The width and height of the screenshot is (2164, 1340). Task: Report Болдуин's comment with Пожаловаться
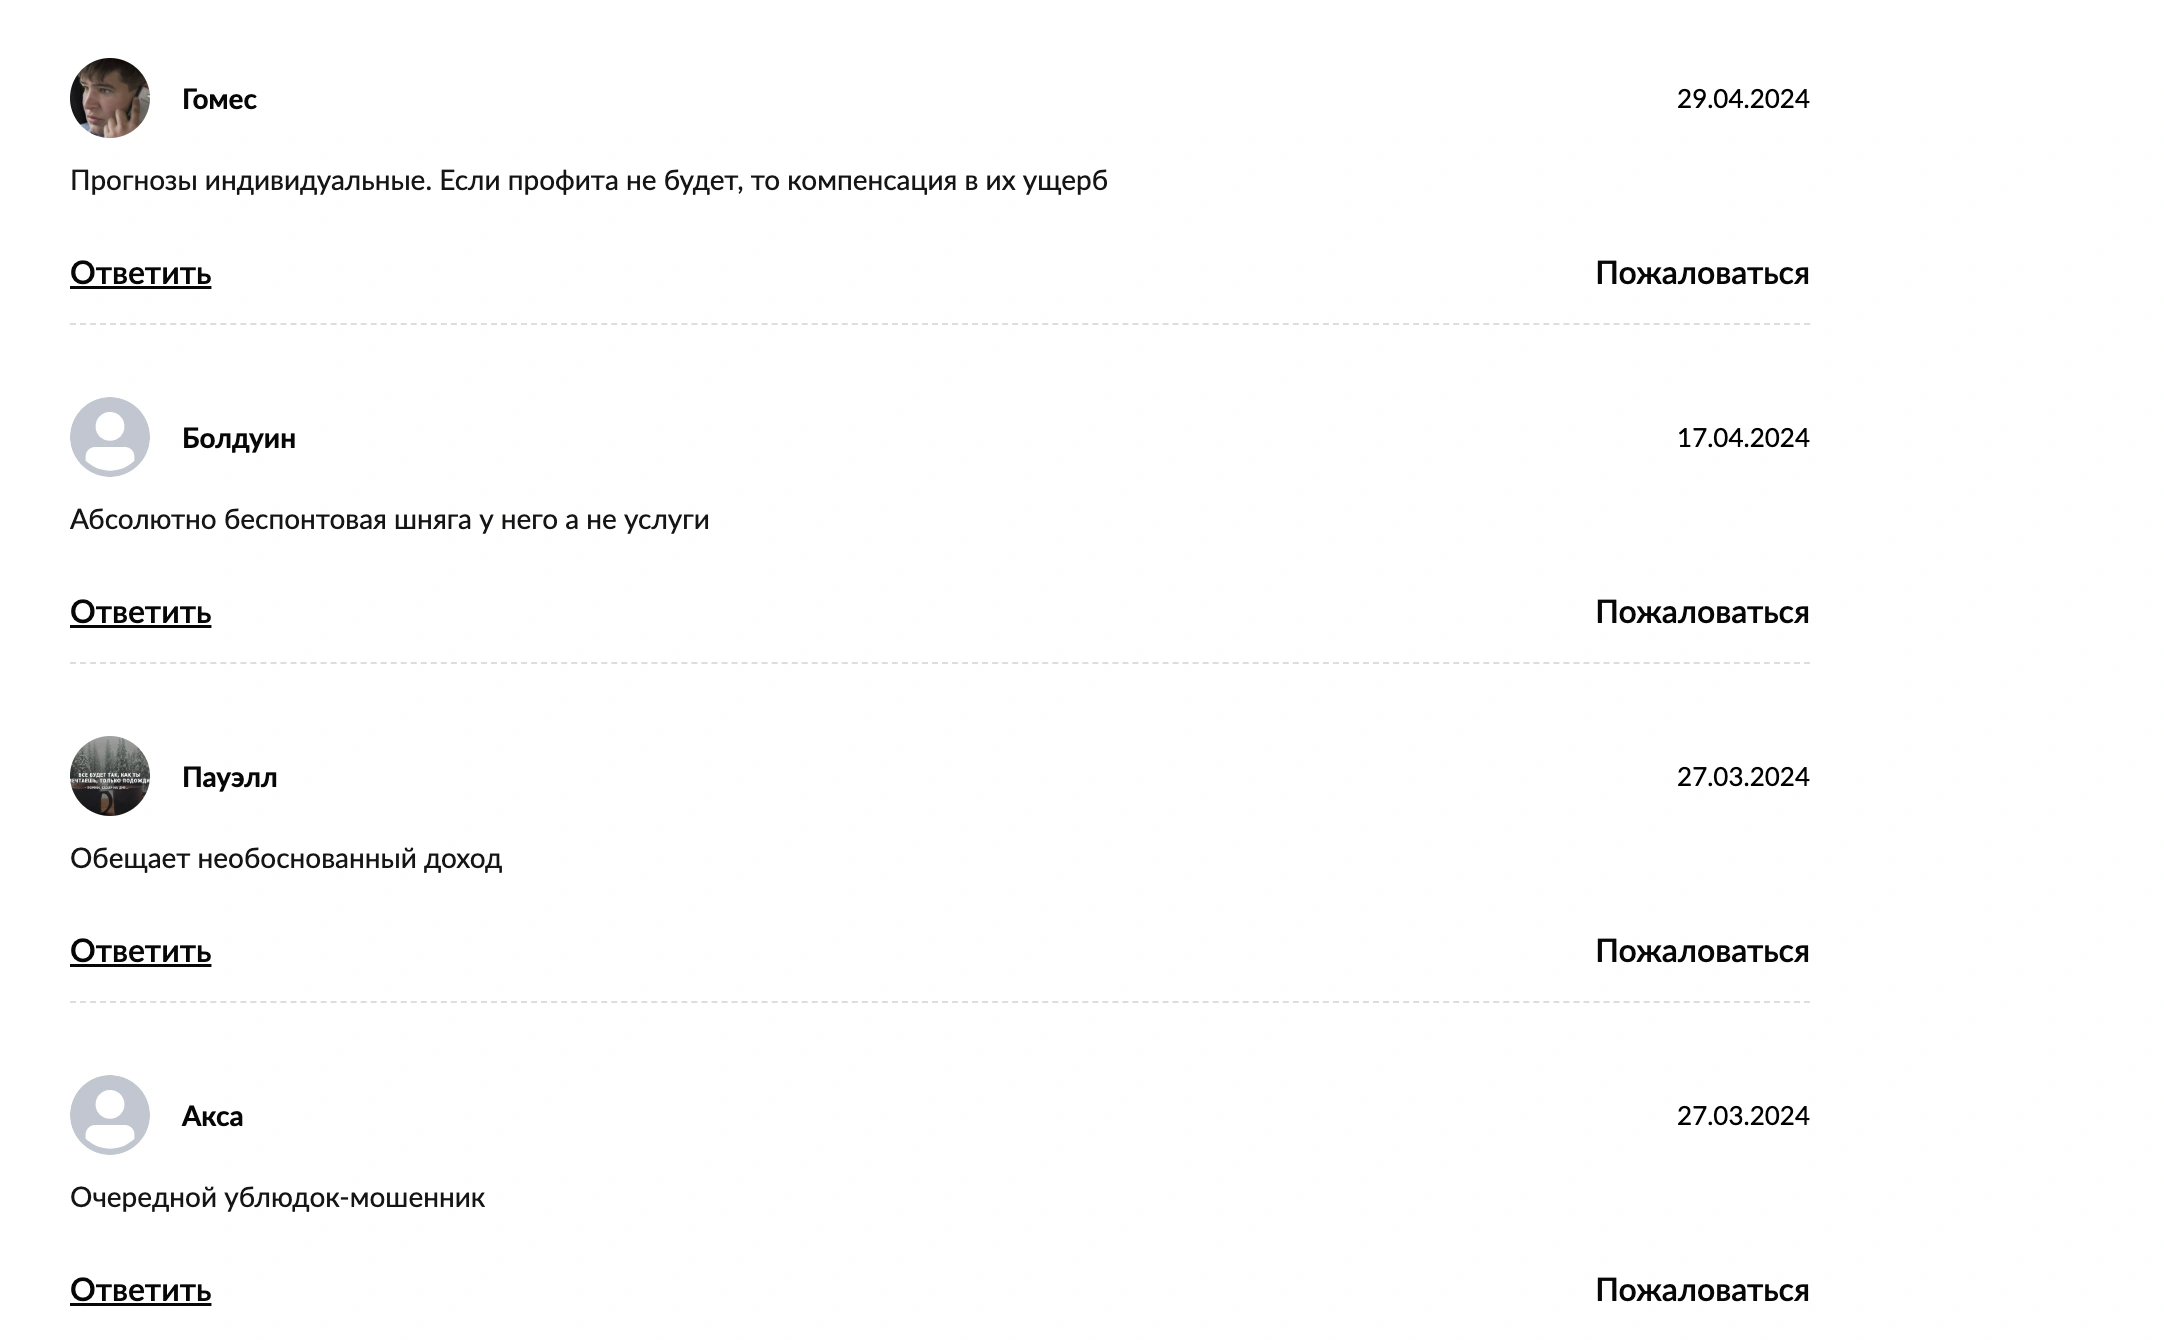[x=1702, y=612]
